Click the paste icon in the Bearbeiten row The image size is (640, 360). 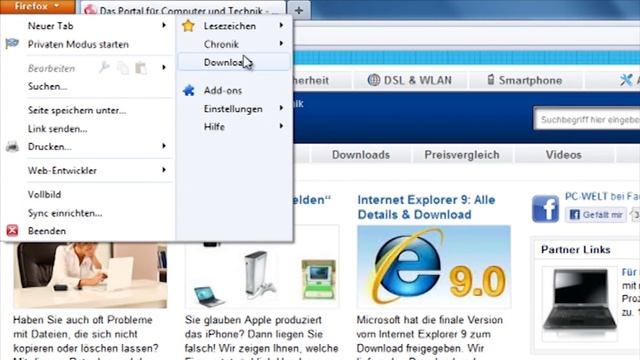141,68
